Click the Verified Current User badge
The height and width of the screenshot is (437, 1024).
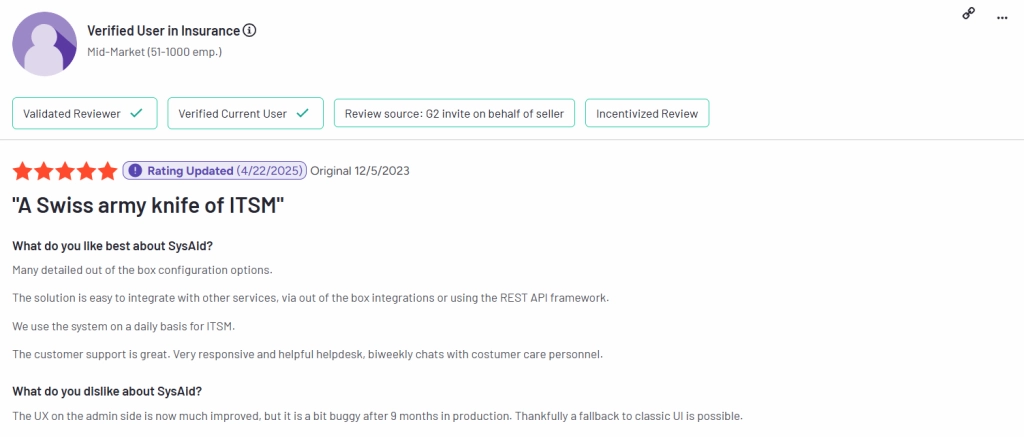point(246,114)
